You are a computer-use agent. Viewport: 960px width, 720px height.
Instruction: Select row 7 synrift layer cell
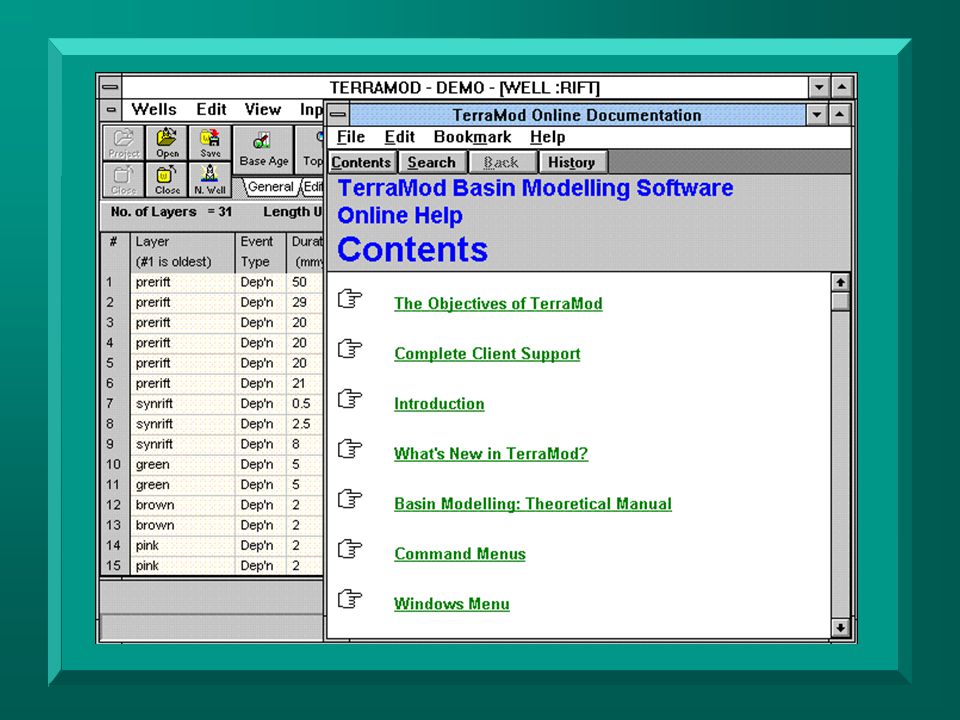182,404
